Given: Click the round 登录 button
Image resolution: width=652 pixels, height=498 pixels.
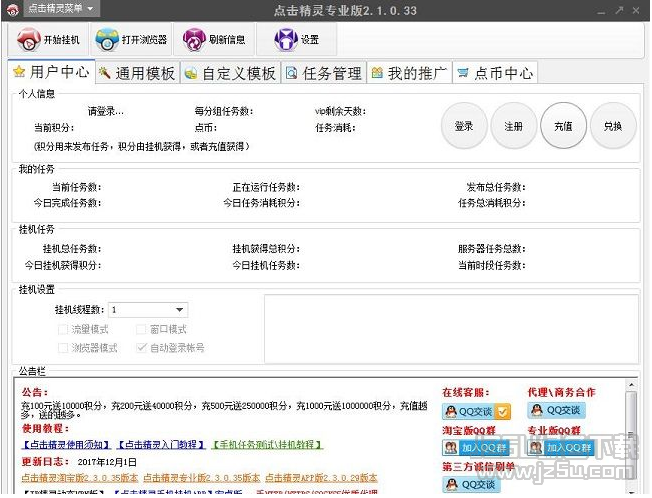Looking at the screenshot, I should (x=464, y=126).
